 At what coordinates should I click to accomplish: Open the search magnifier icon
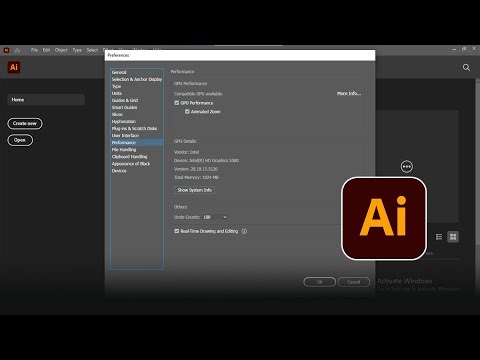466,68
